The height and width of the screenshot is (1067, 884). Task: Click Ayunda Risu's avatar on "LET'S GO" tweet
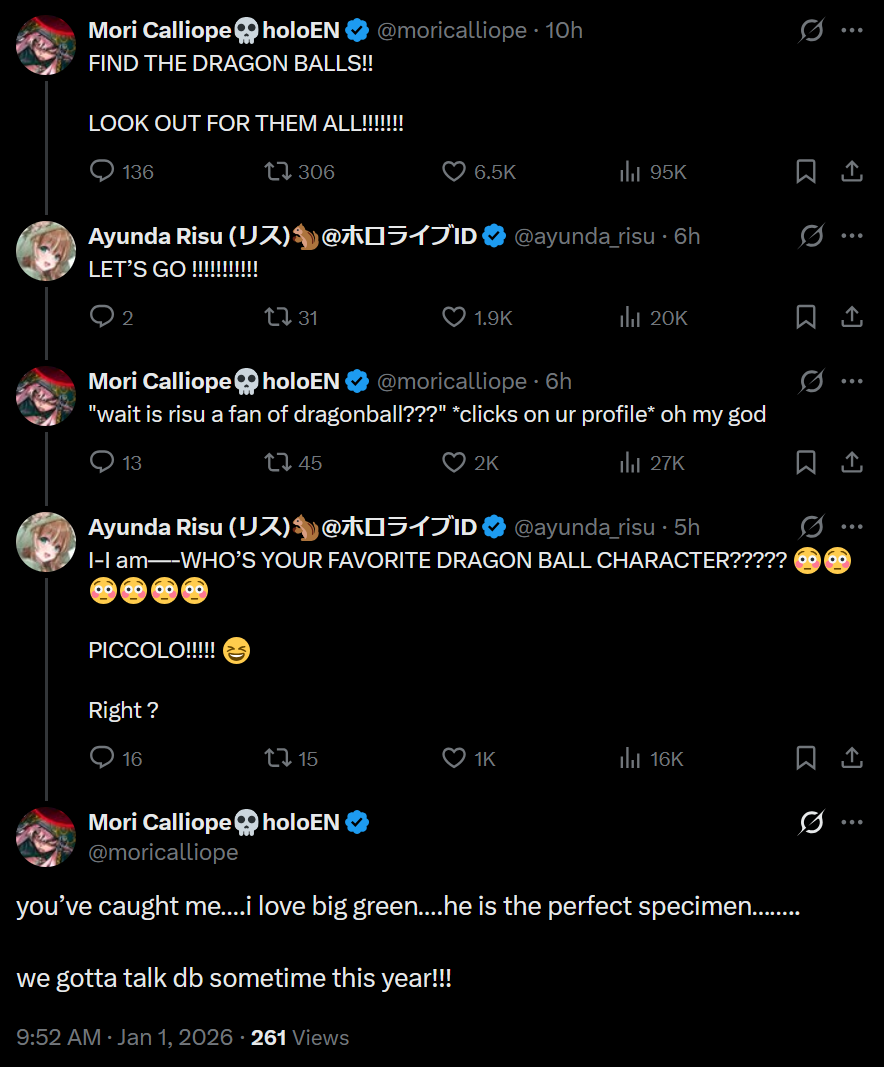pos(46,251)
